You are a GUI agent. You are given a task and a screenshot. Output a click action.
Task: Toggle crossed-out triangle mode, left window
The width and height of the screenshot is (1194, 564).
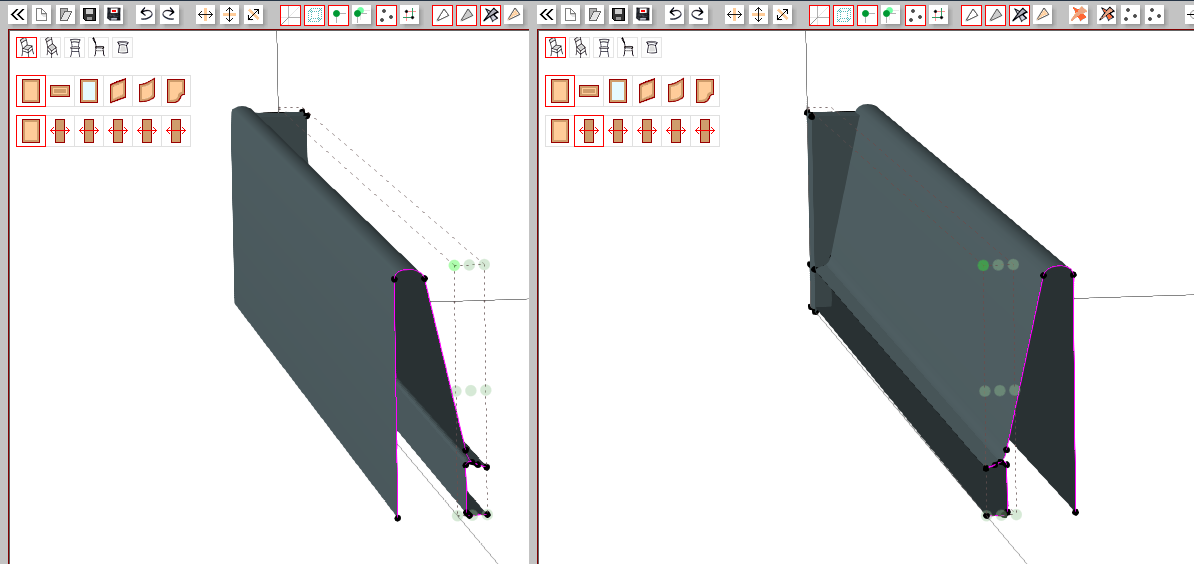[490, 15]
